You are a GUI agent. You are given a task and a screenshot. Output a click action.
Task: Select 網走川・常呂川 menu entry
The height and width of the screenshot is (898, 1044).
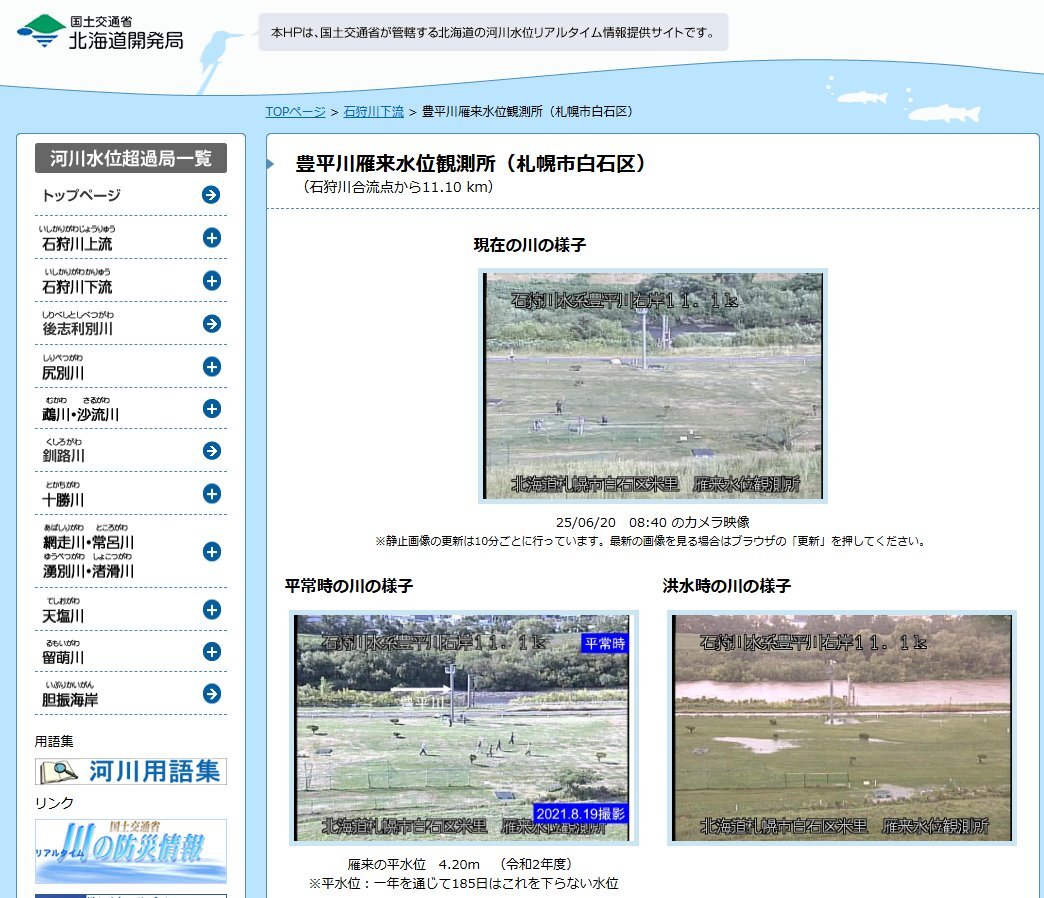tap(88, 542)
